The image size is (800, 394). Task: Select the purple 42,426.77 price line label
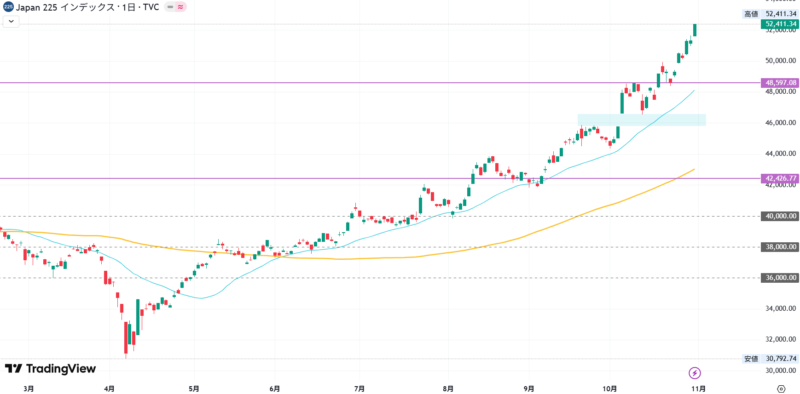point(779,178)
